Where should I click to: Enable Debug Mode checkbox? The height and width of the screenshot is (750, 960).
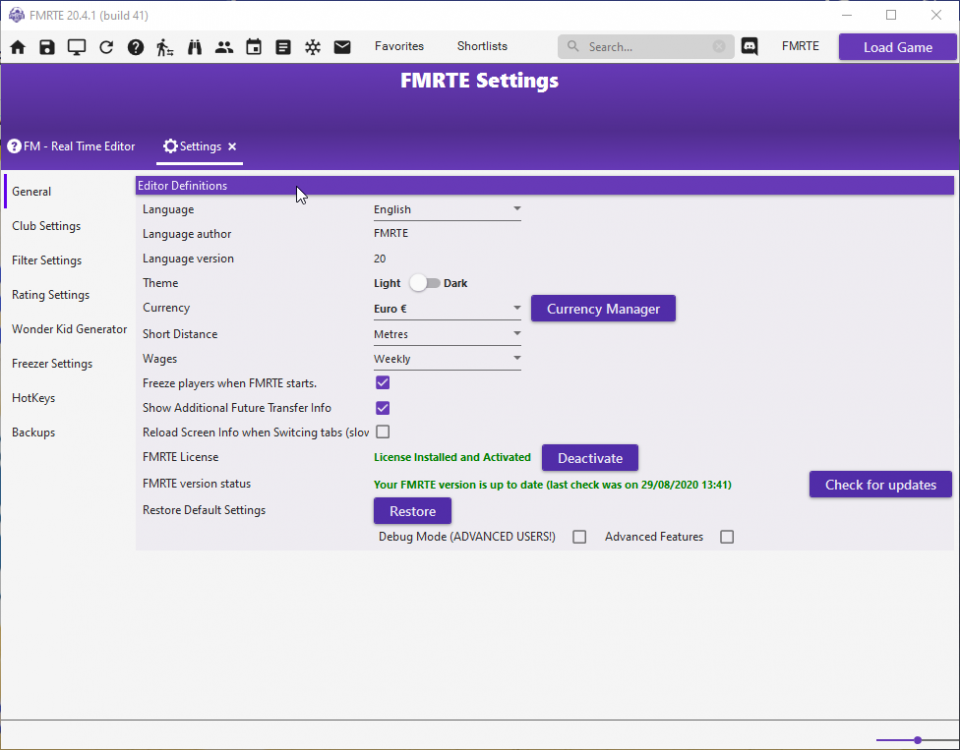pos(579,537)
